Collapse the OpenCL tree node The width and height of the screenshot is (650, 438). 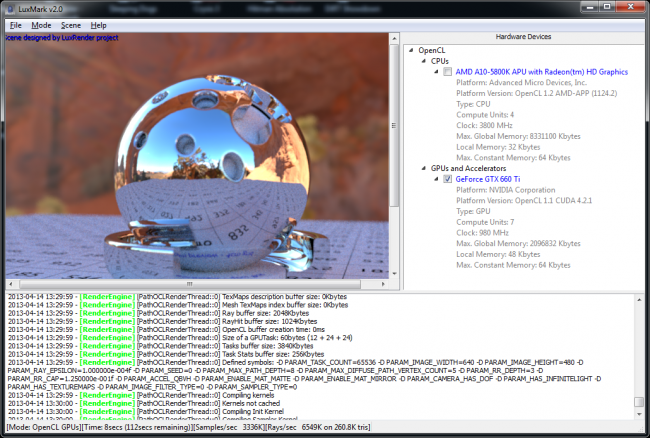tap(411, 50)
